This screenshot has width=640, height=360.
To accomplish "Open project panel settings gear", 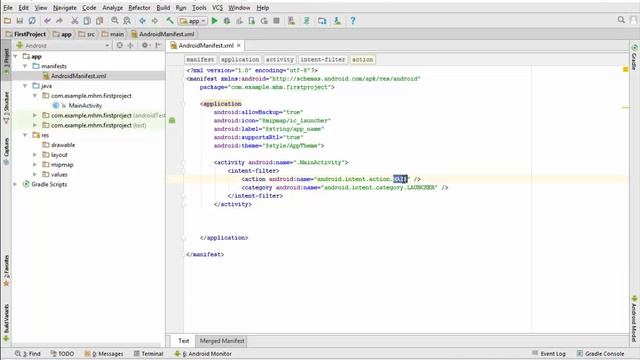I will click(145, 45).
